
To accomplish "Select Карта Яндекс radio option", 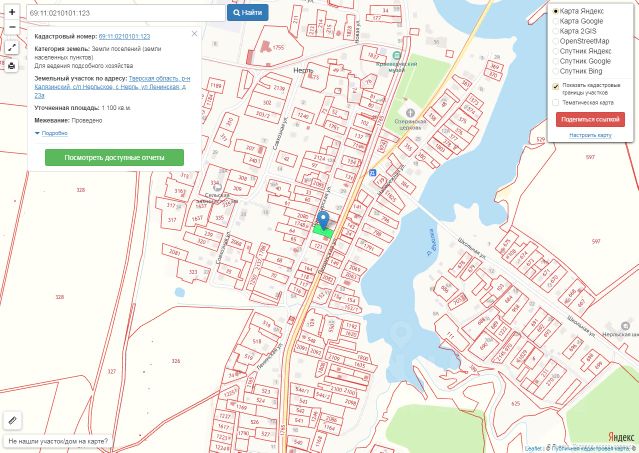I will pos(555,11).
